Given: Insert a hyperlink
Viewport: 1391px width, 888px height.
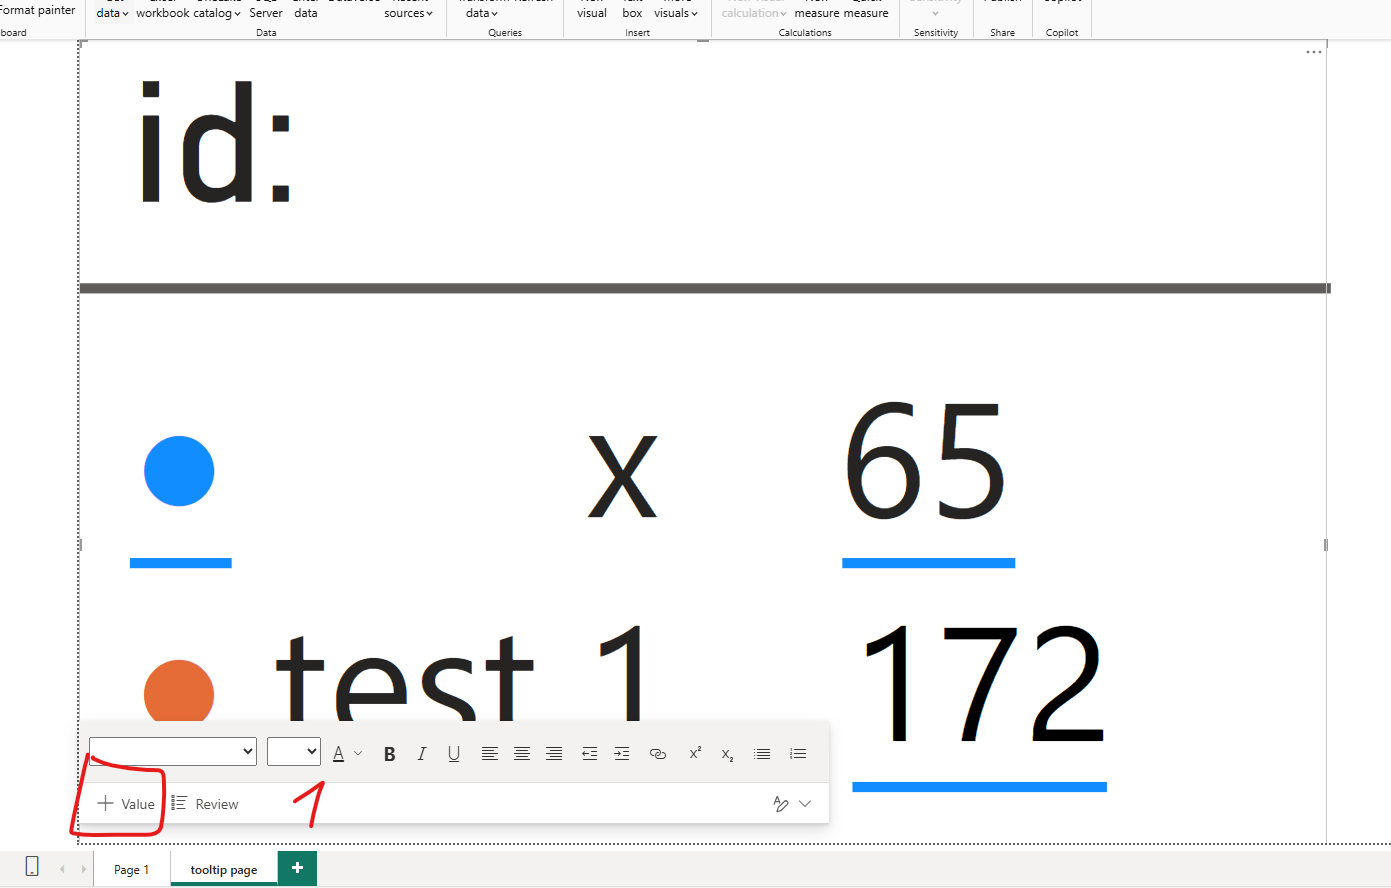Looking at the screenshot, I should (x=658, y=754).
